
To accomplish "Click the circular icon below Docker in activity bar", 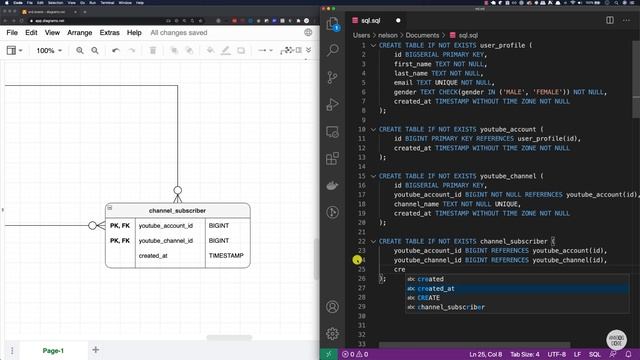I will [333, 212].
